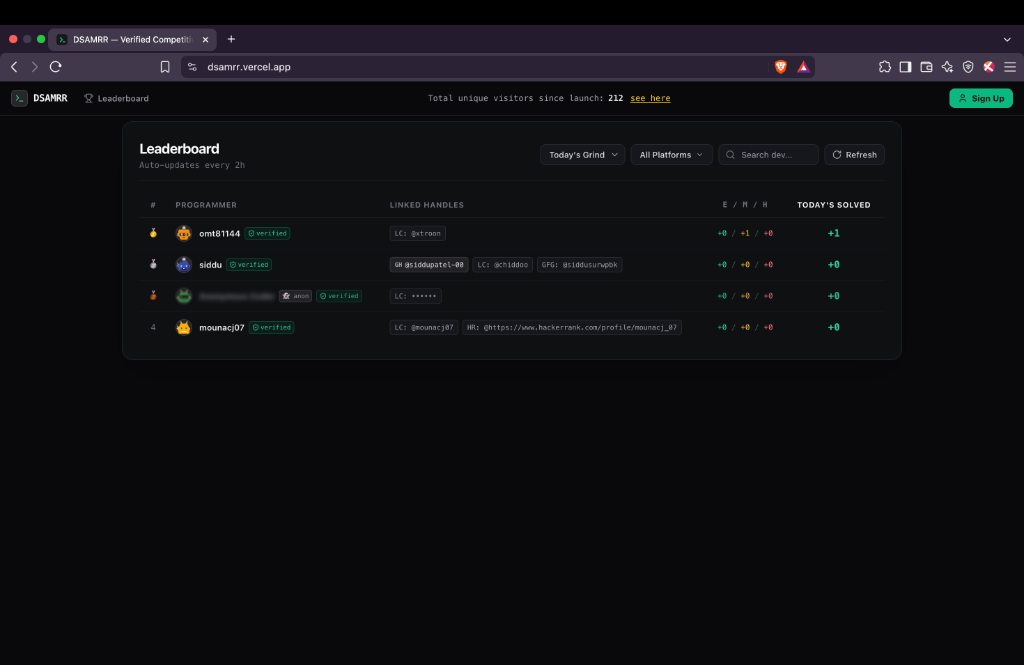Select the DSAMRR browser tab
1024x665 pixels.
pyautogui.click(x=132, y=39)
